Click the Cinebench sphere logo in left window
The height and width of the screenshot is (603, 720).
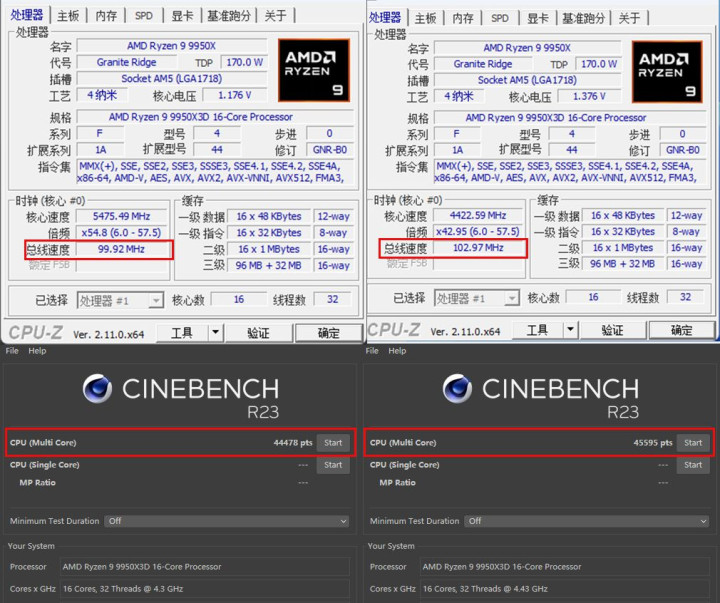[97, 388]
